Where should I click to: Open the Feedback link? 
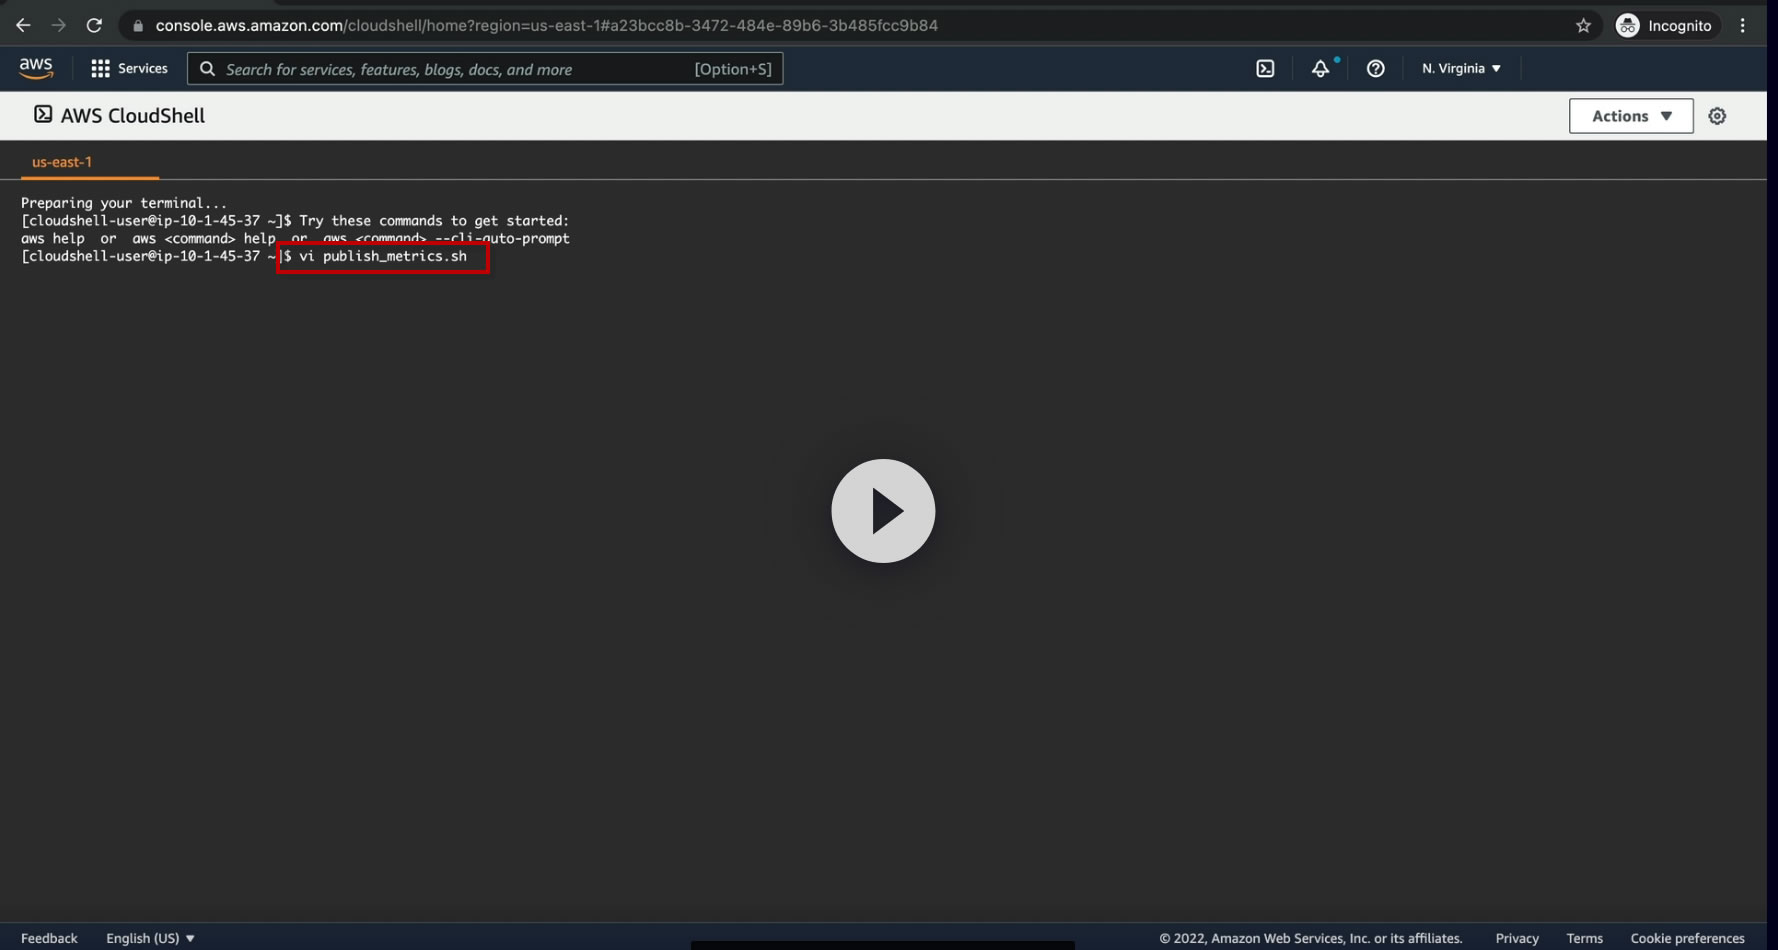point(49,938)
